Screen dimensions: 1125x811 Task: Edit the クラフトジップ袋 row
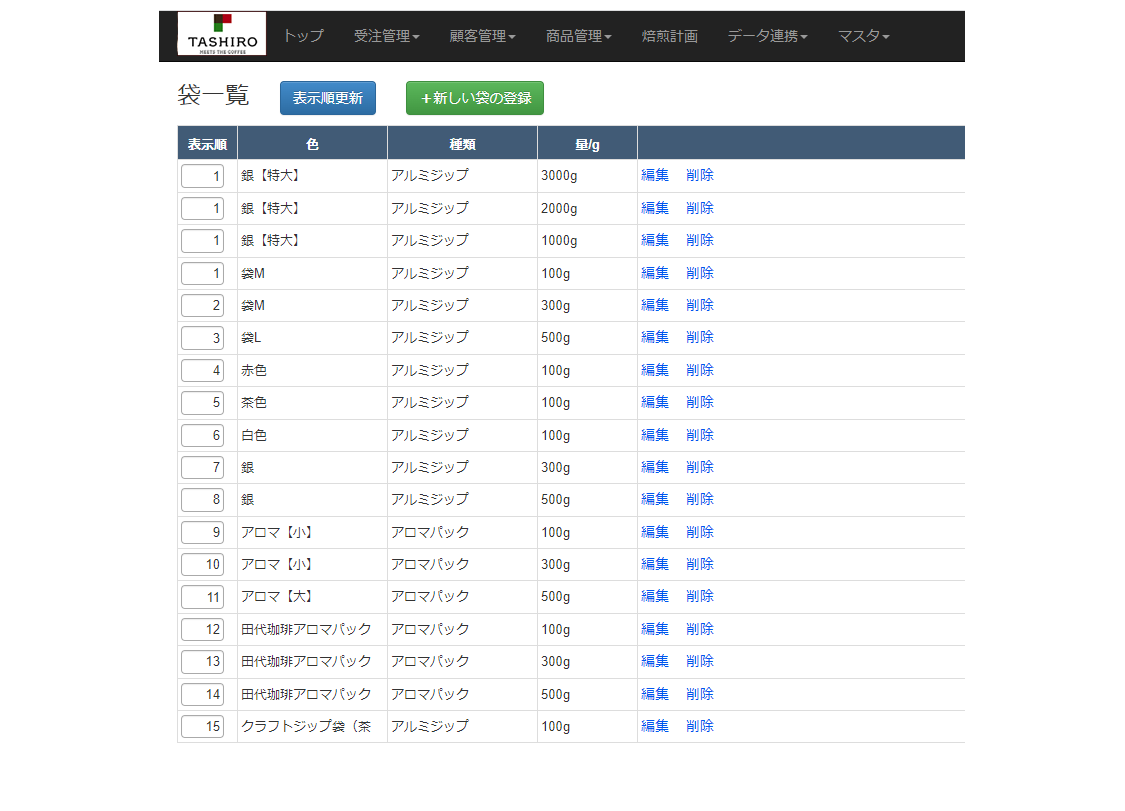654,726
